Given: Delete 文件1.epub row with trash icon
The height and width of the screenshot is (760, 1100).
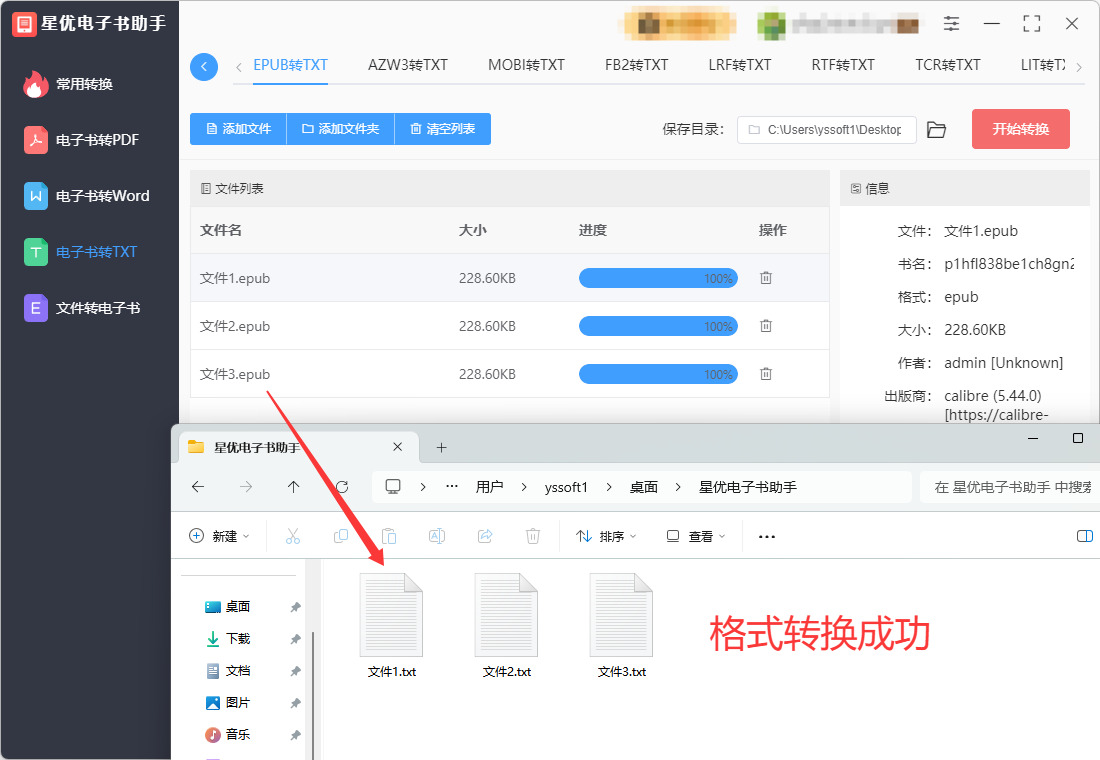Looking at the screenshot, I should click(x=766, y=278).
